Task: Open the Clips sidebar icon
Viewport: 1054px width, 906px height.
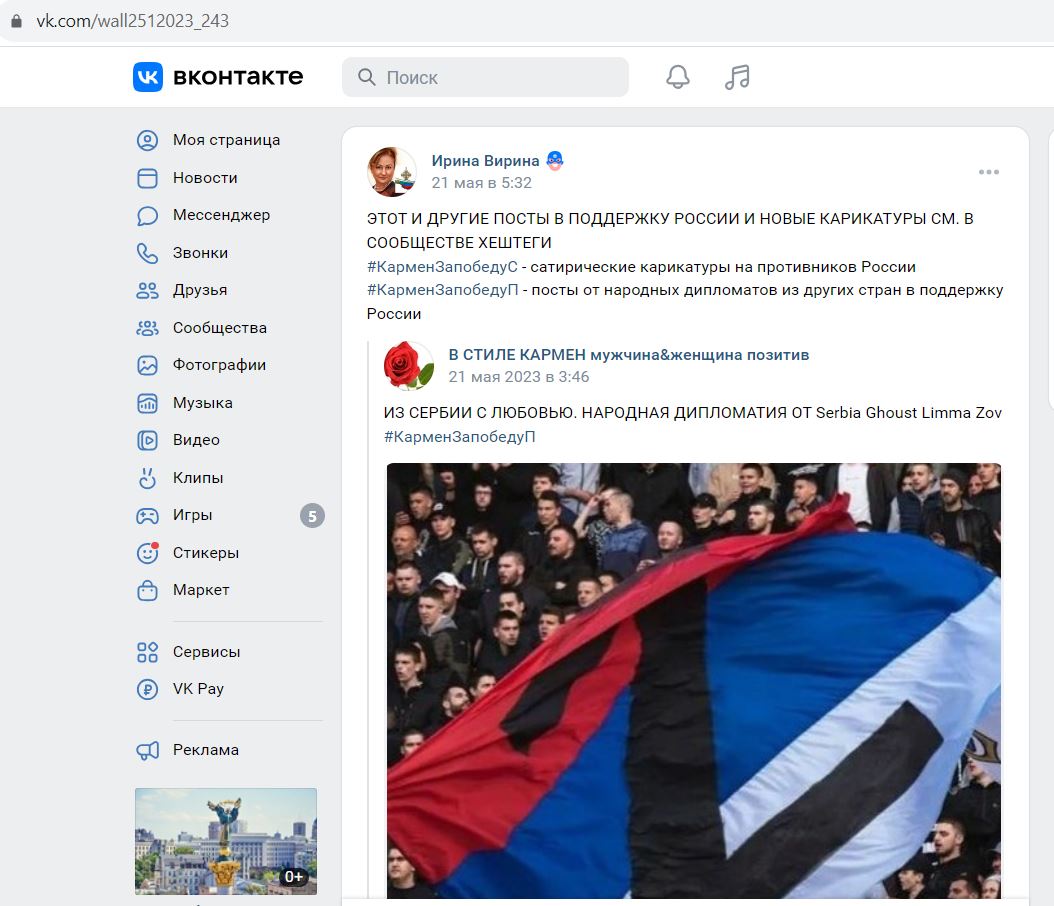Action: pos(147,478)
